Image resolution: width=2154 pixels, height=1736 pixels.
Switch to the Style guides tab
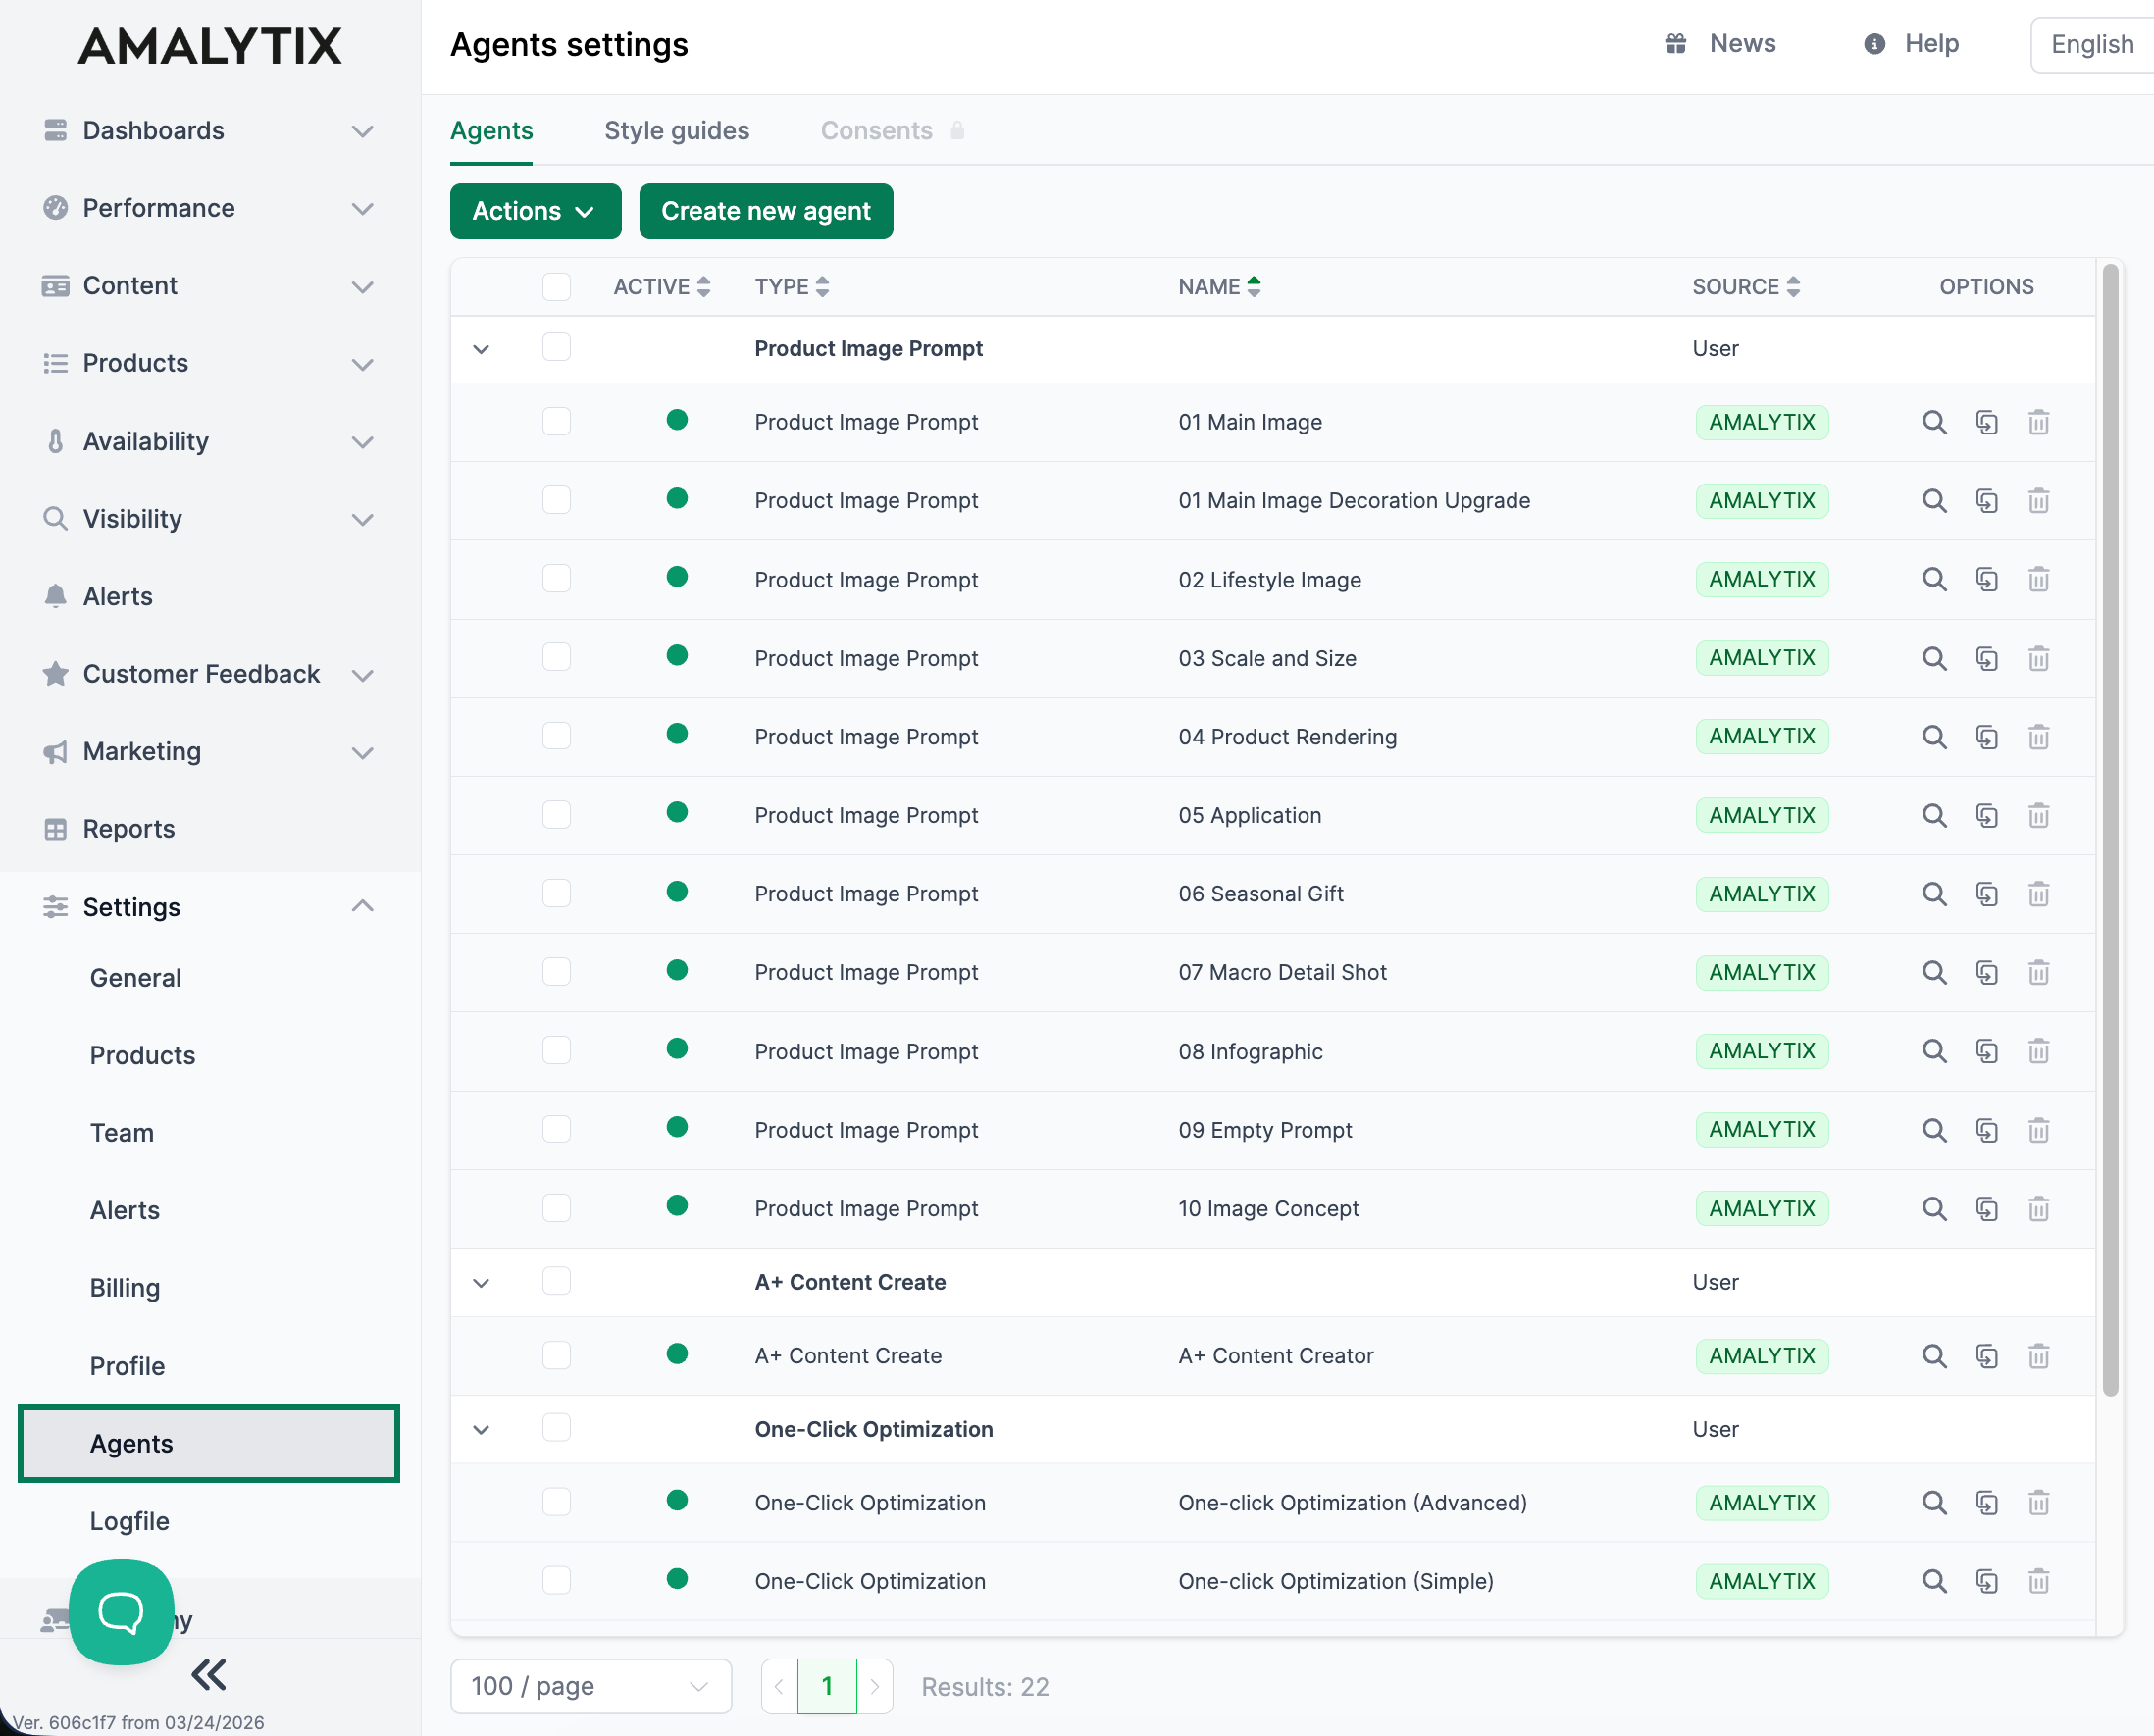(676, 130)
